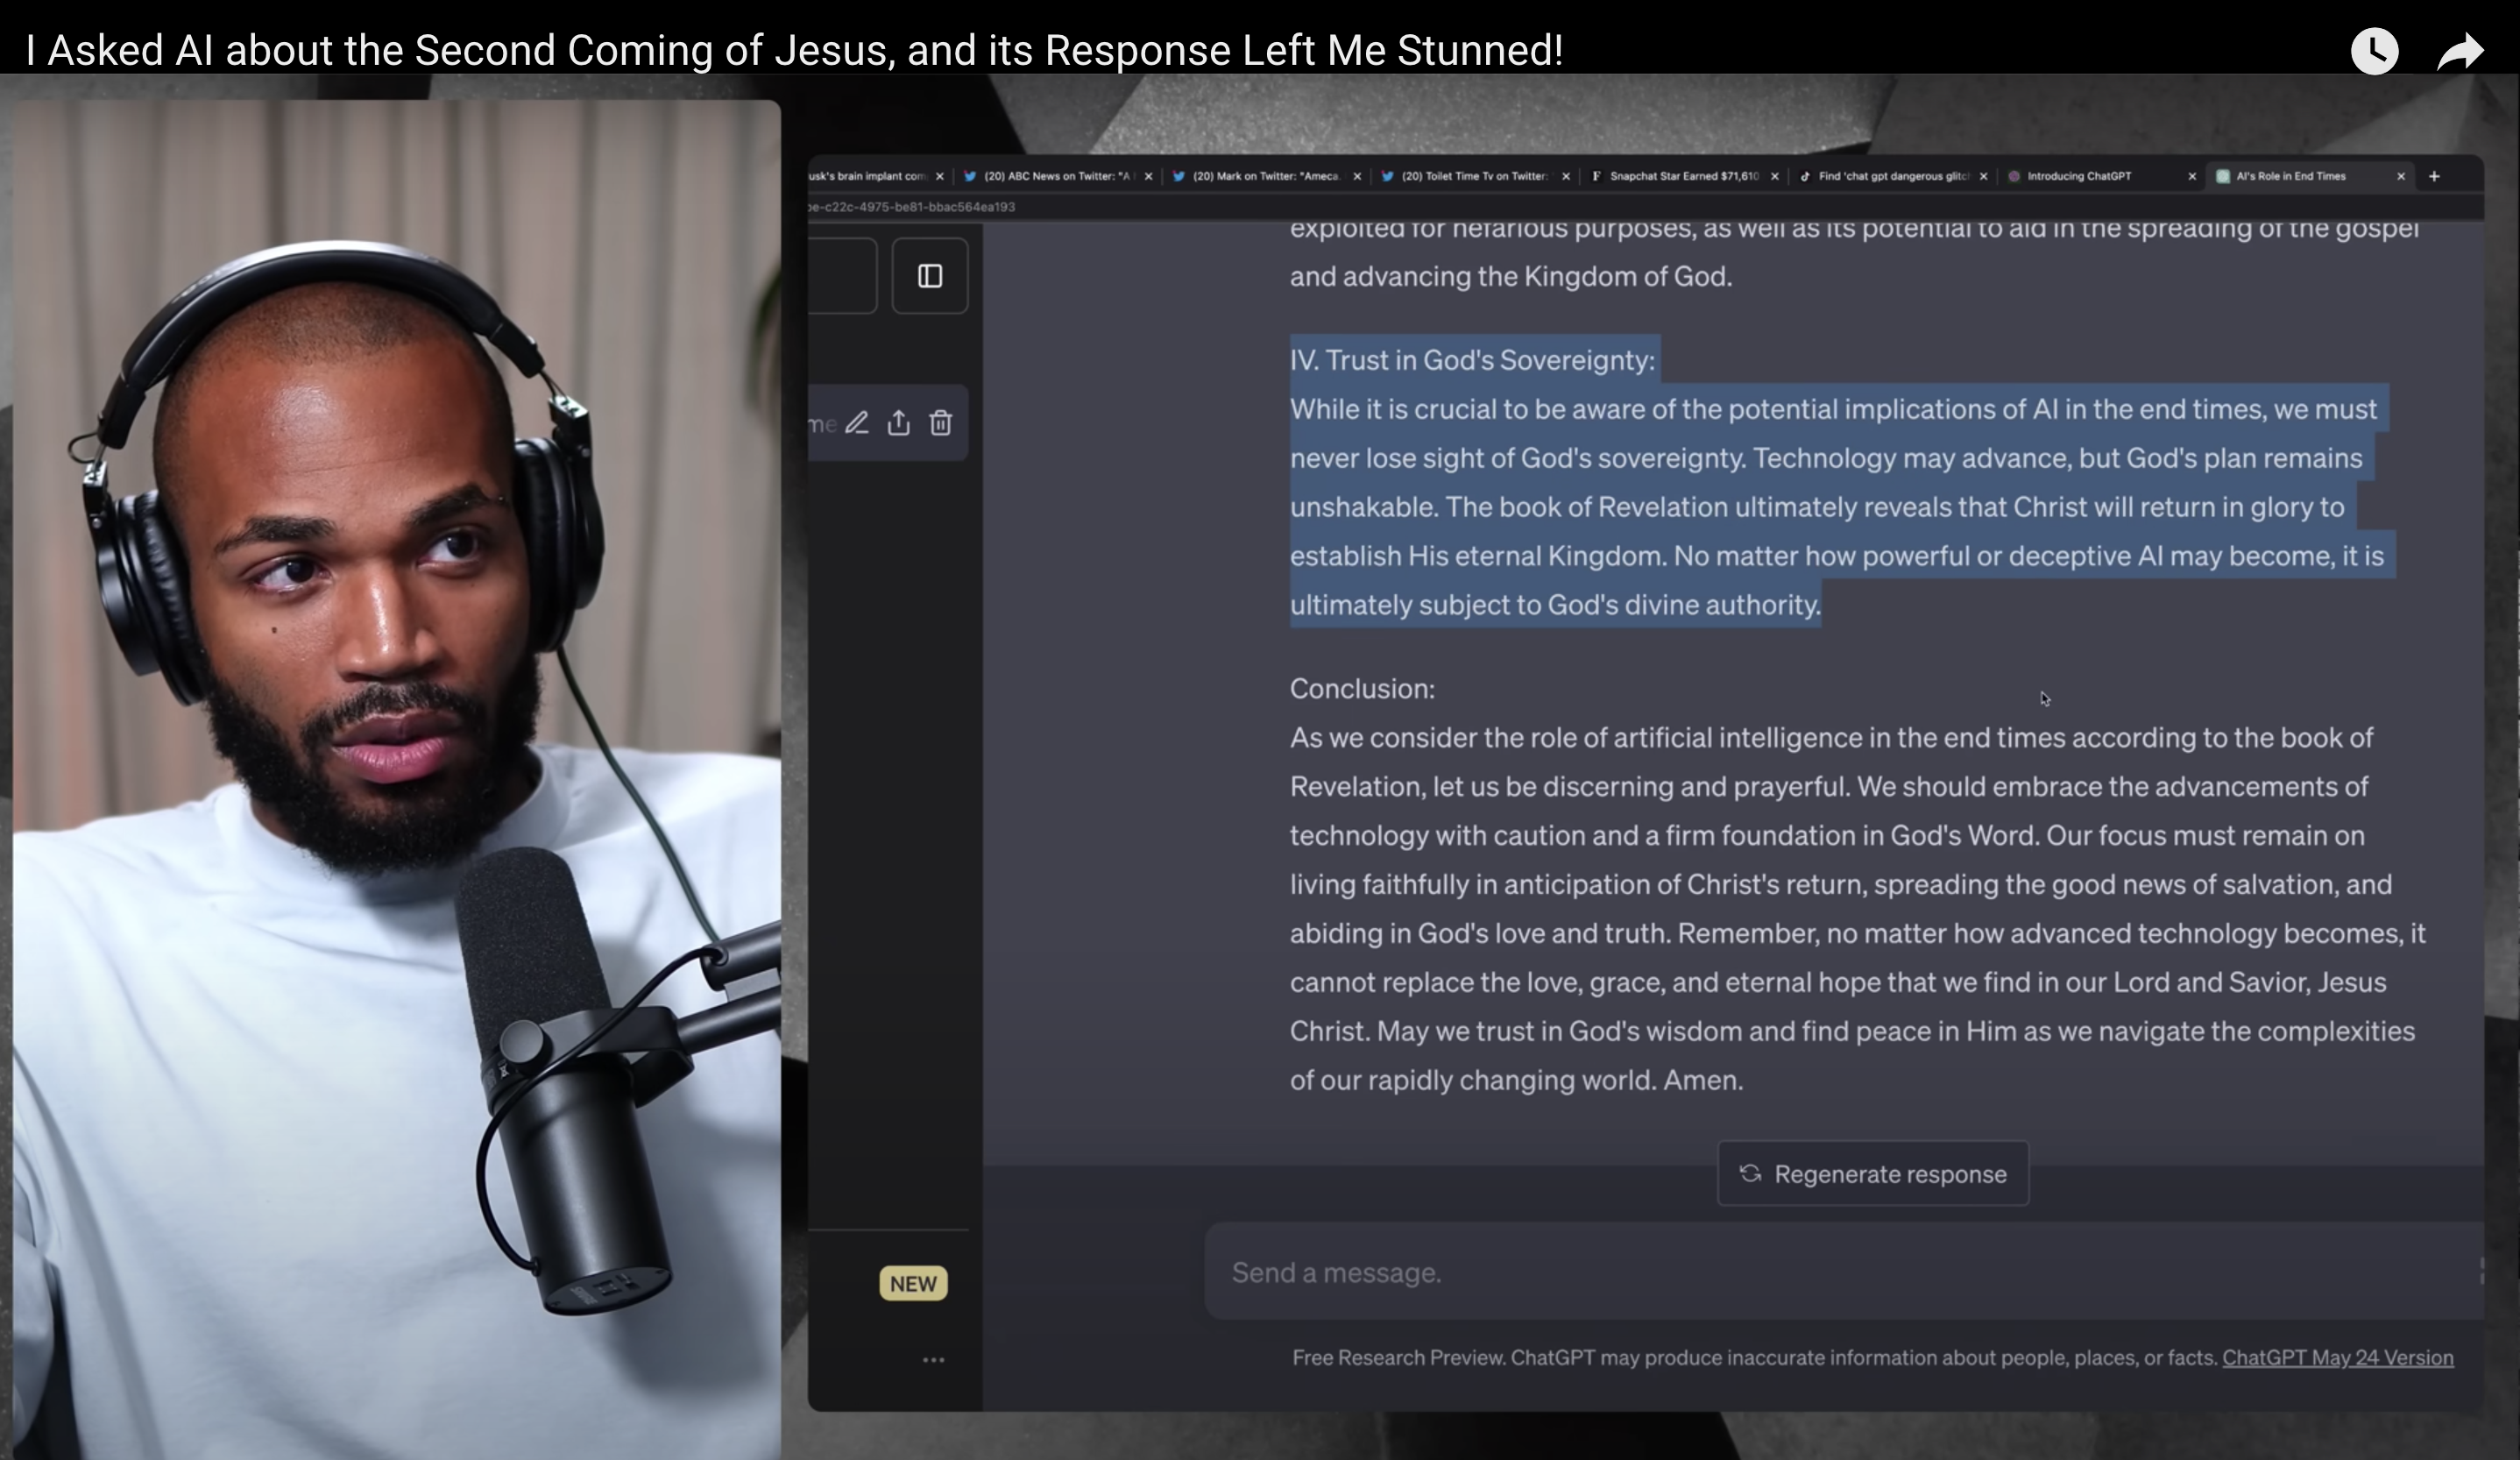Image resolution: width=2520 pixels, height=1460 pixels.
Task: Click the presenter webcam video frame
Action: click(396, 780)
